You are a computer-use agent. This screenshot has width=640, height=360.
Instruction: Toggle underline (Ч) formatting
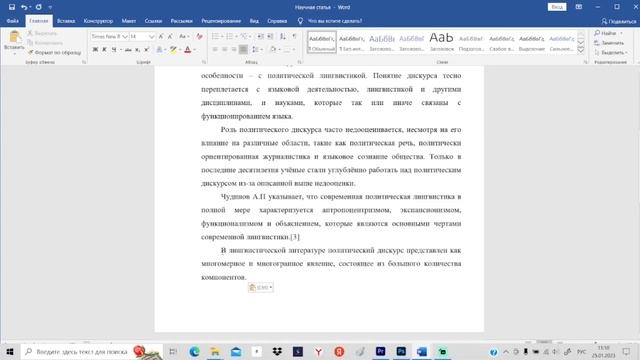pyautogui.click(x=114, y=49)
